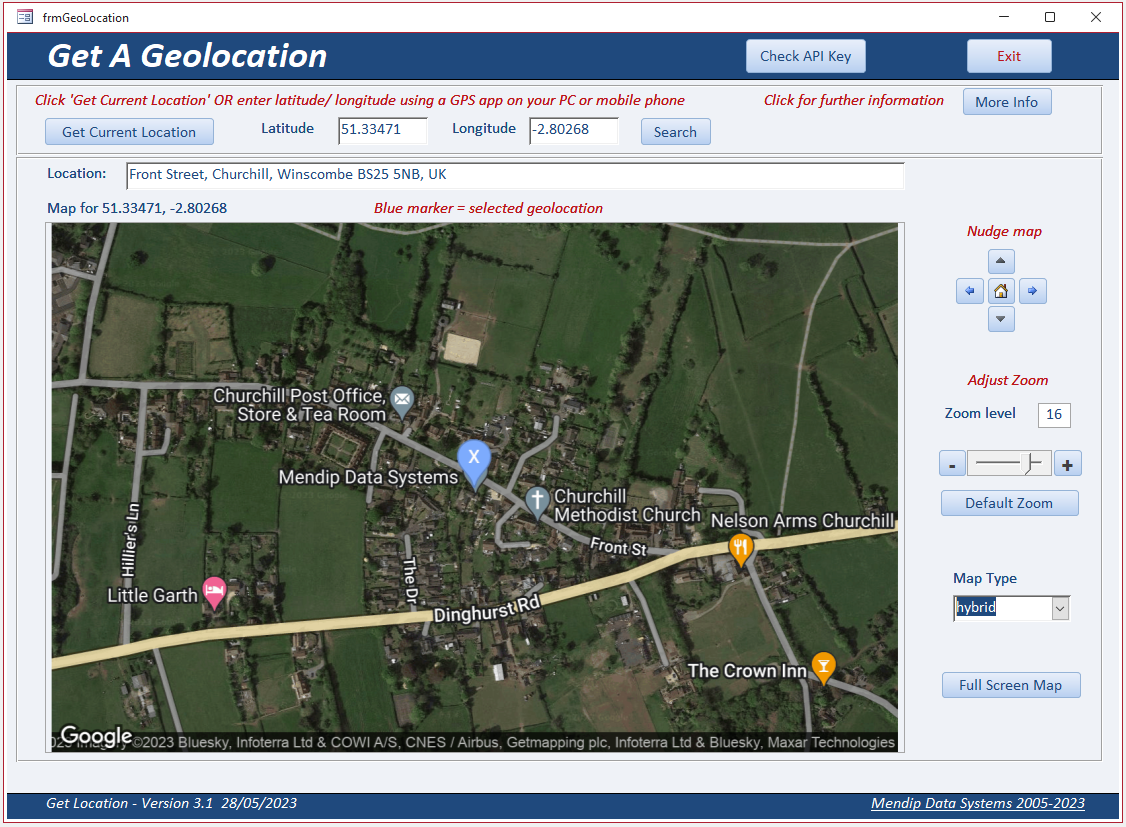Click Get Current Location button
1126x827 pixels.
tap(129, 132)
